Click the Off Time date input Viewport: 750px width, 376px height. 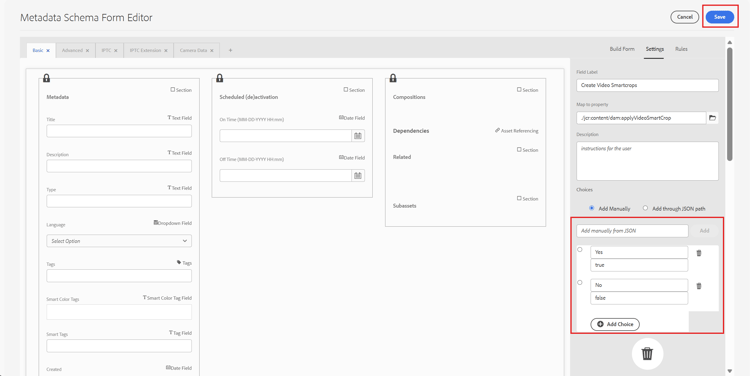286,176
